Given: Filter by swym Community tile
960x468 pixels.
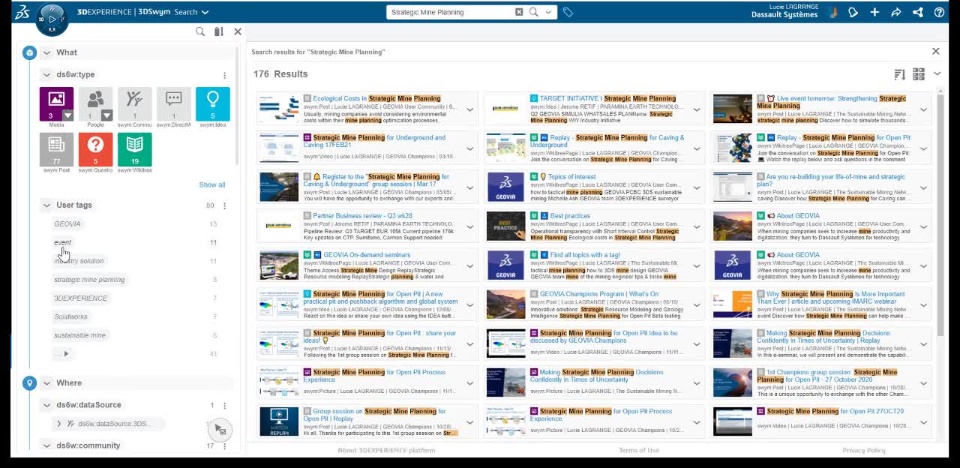Looking at the screenshot, I should pos(135,104).
